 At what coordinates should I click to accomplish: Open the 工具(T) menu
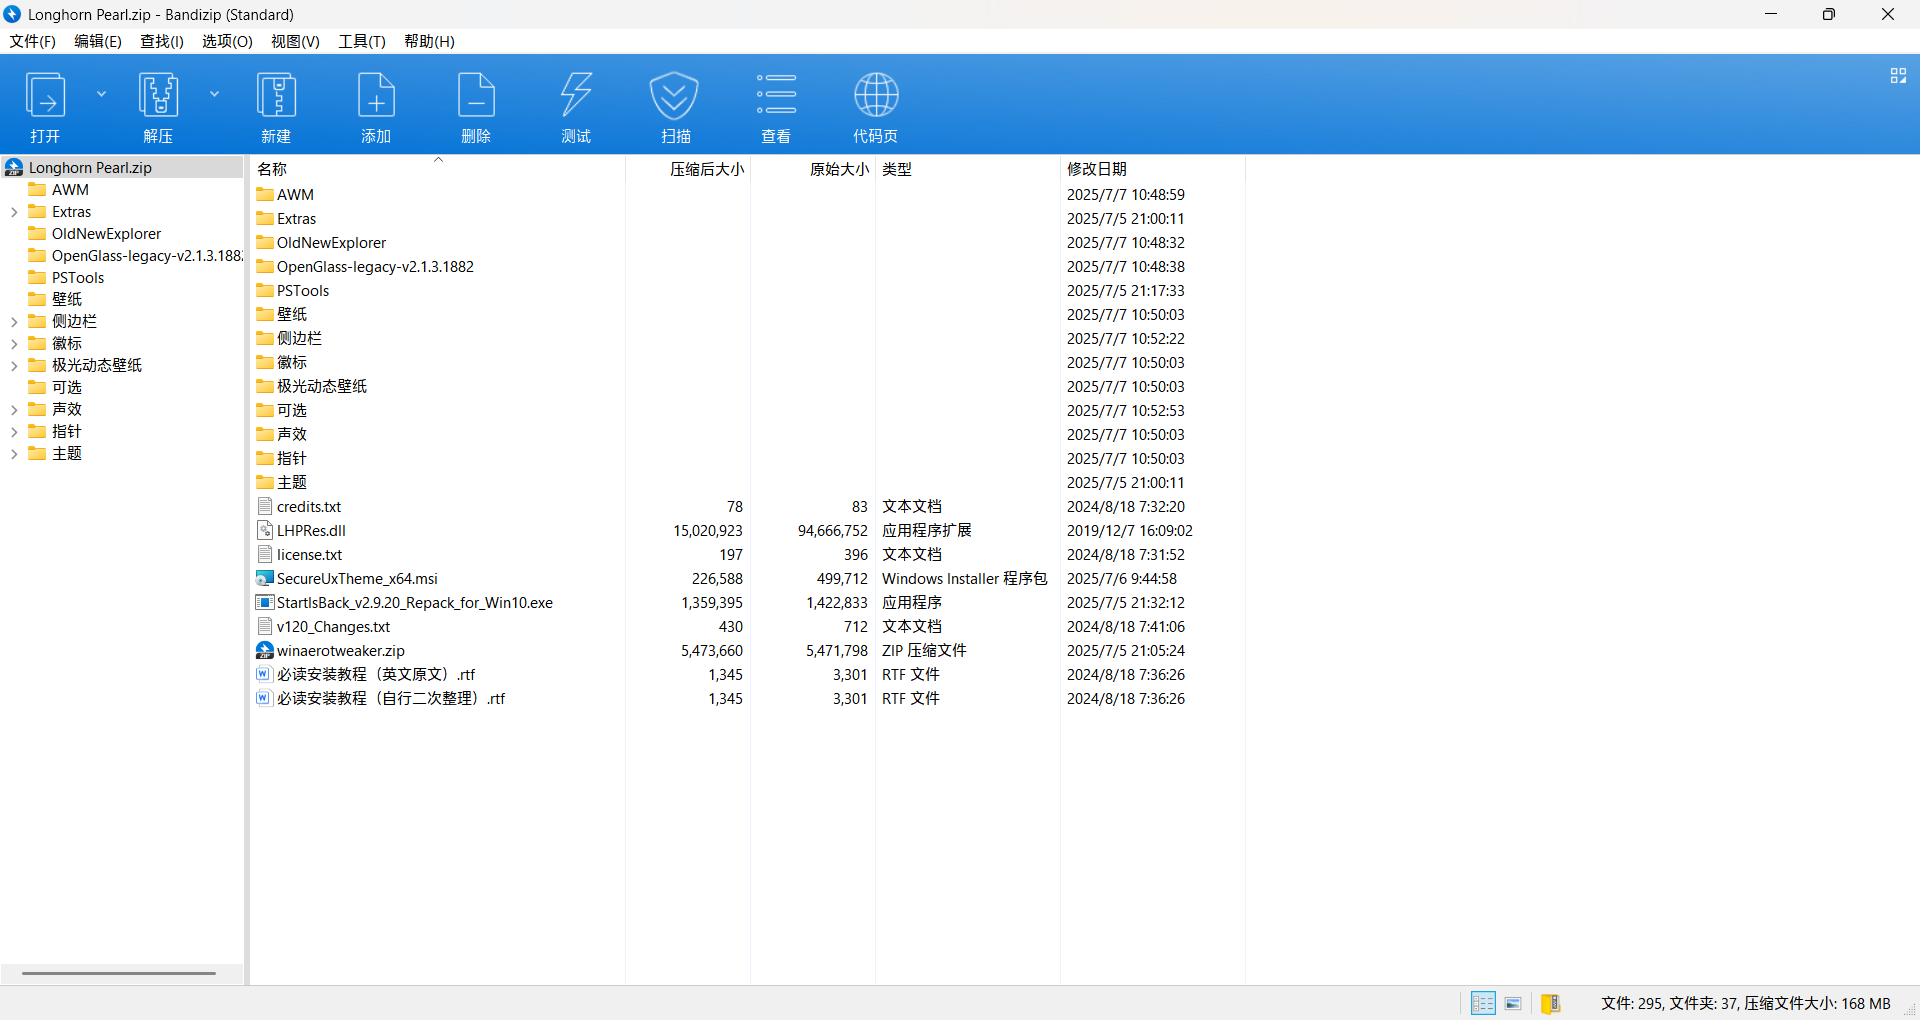click(362, 41)
